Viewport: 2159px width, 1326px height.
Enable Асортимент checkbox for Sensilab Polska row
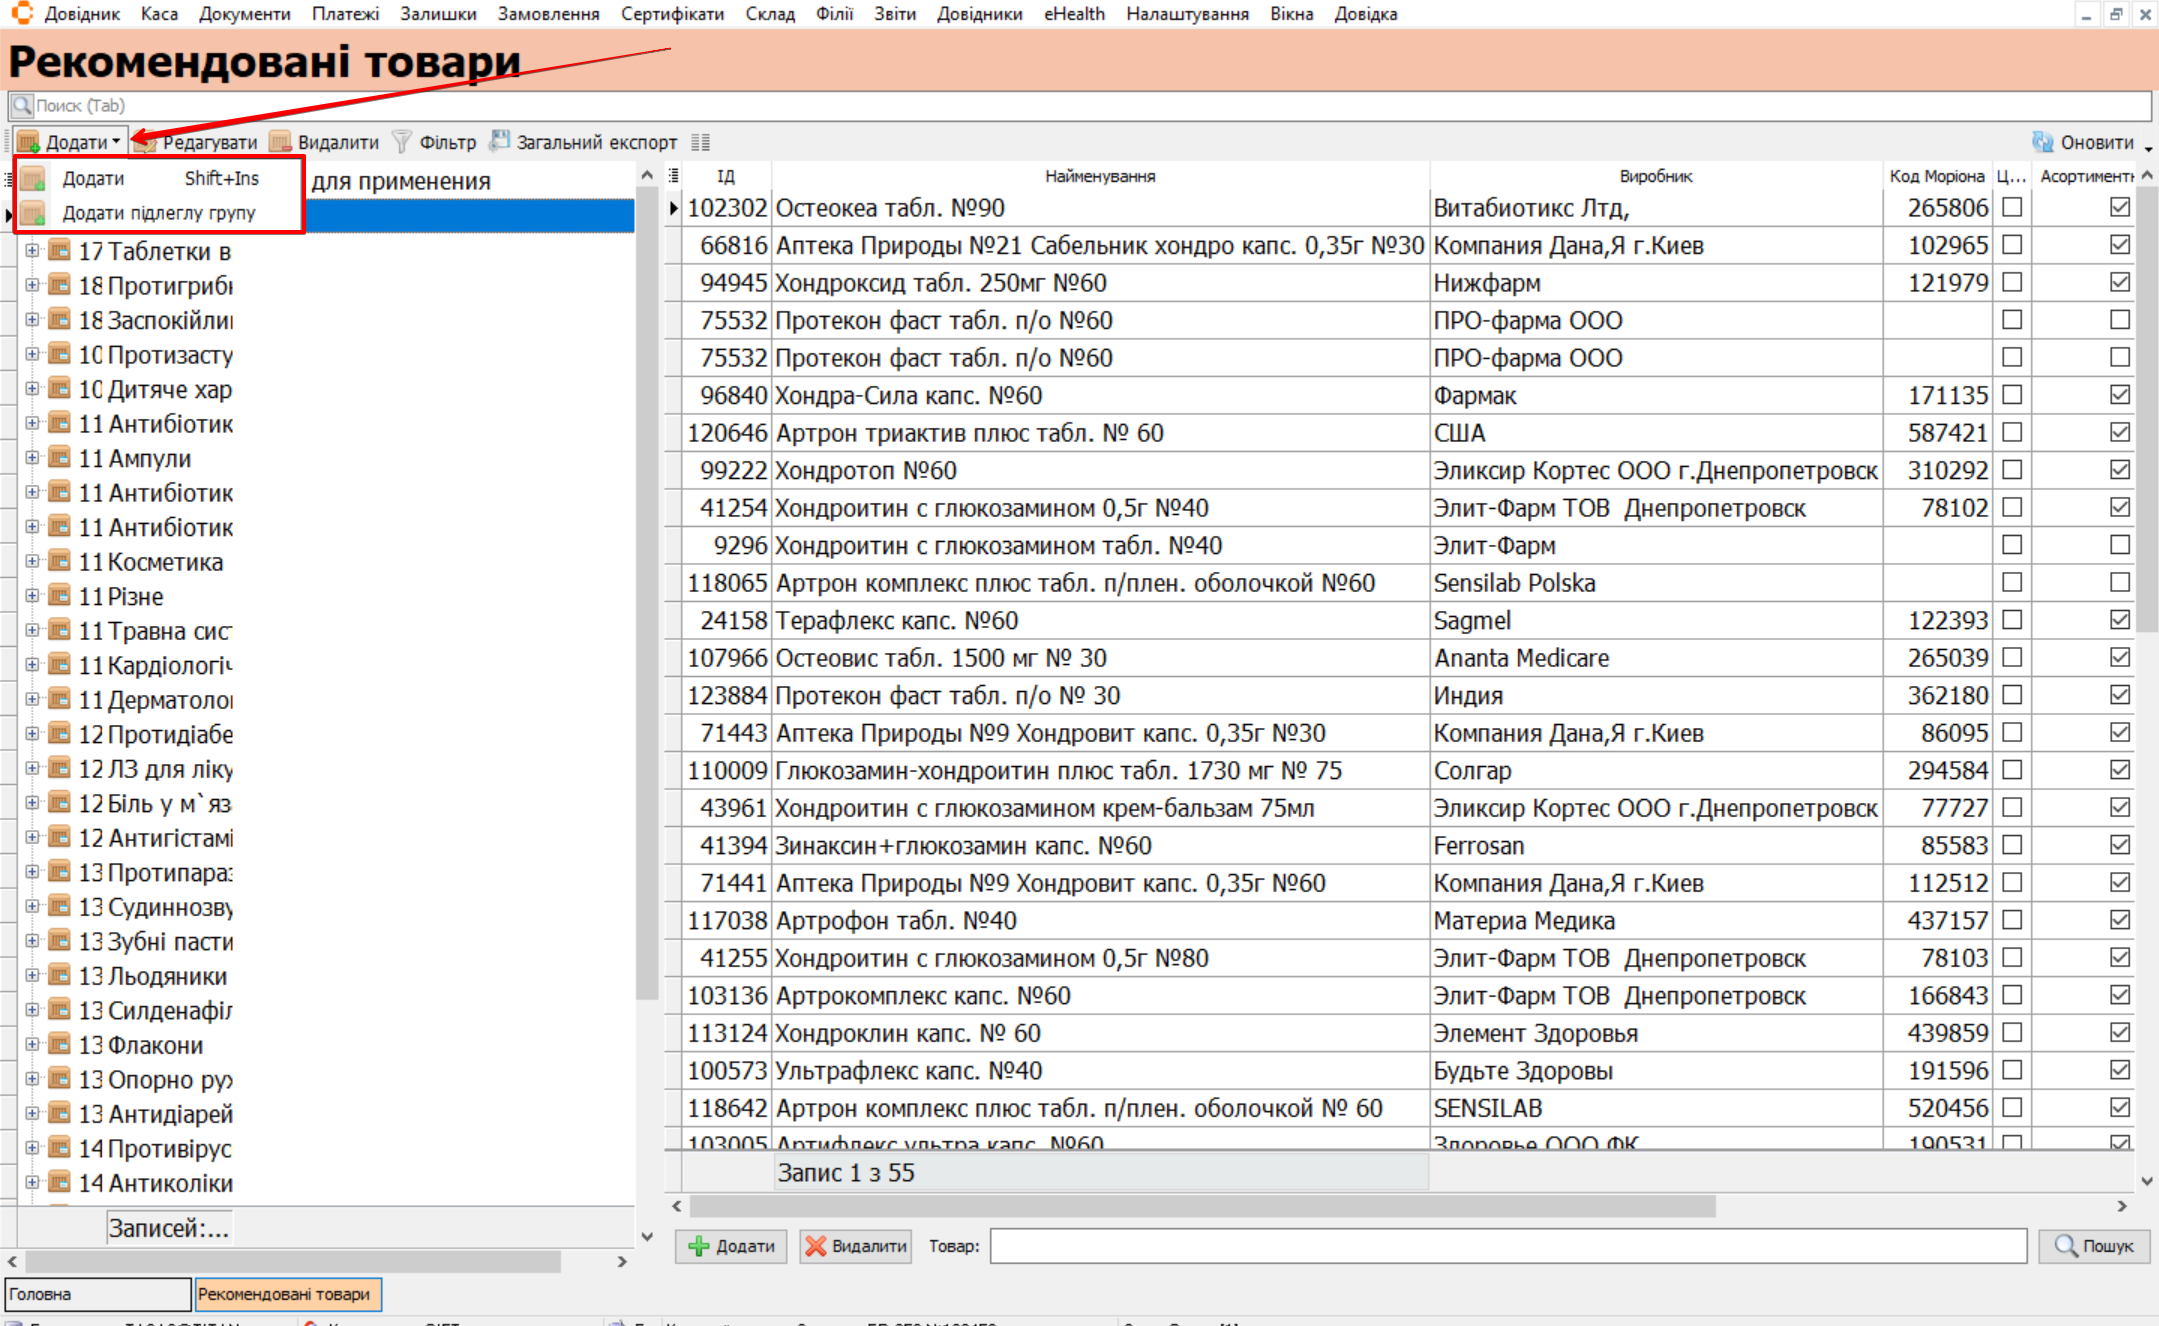2119,582
